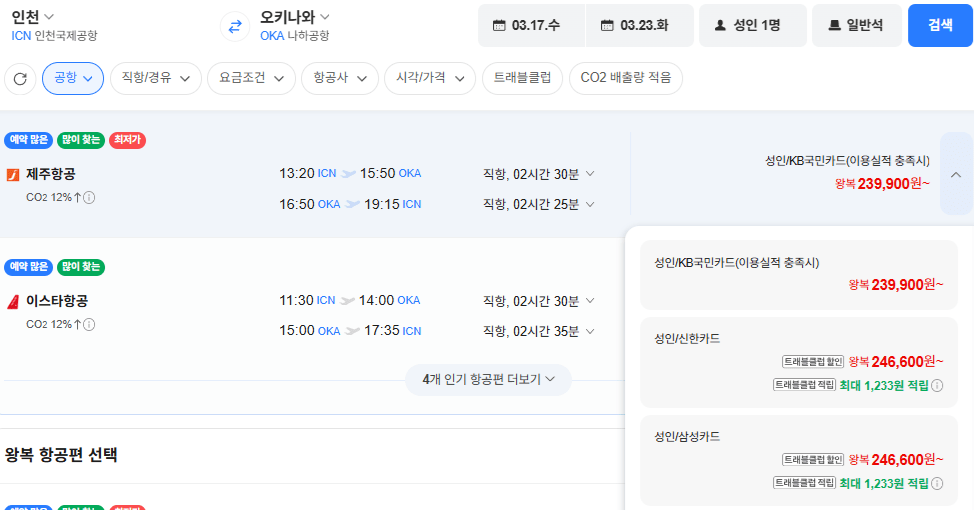Click the 제주항공 airline logo
Viewport: 974px width, 510px height.
[x=13, y=175]
